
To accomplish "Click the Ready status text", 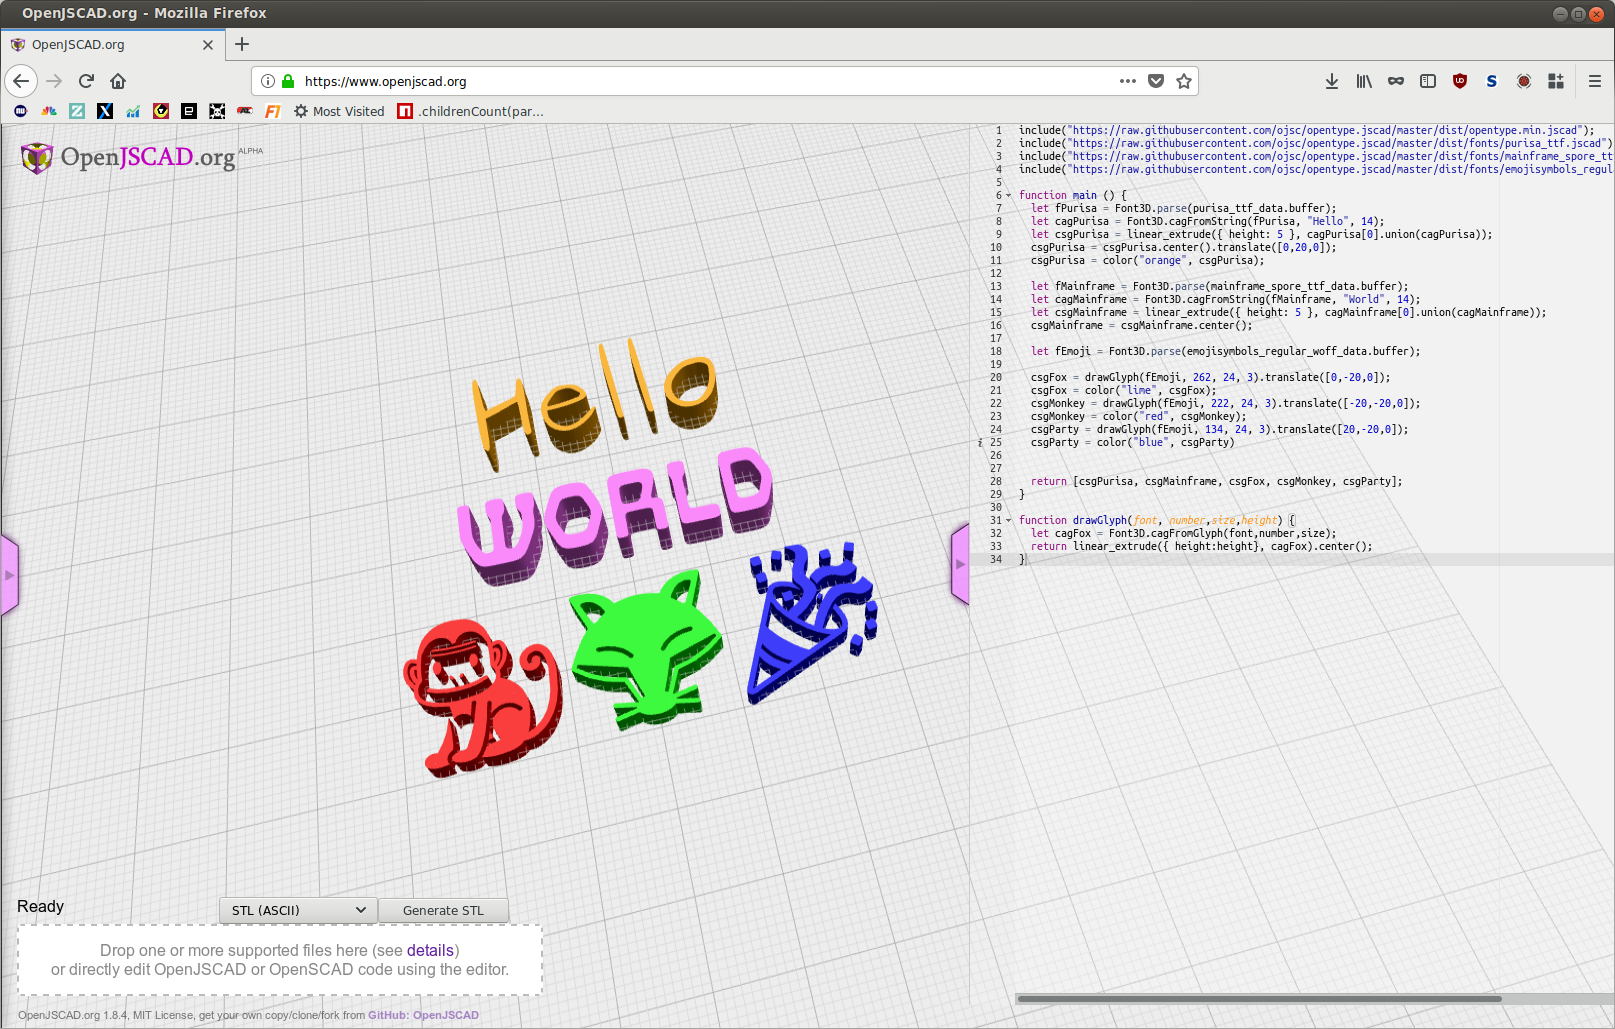I will pyautogui.click(x=40, y=906).
